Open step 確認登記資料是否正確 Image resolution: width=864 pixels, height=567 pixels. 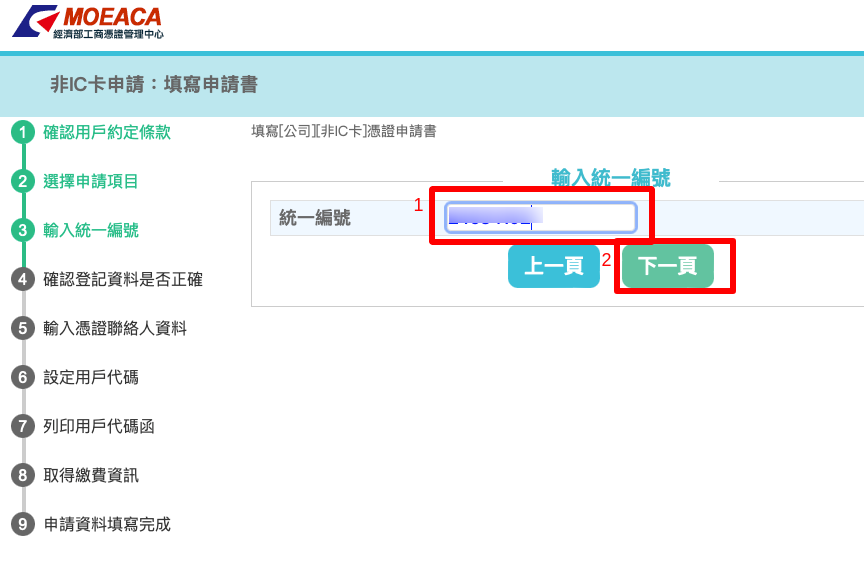click(x=123, y=279)
